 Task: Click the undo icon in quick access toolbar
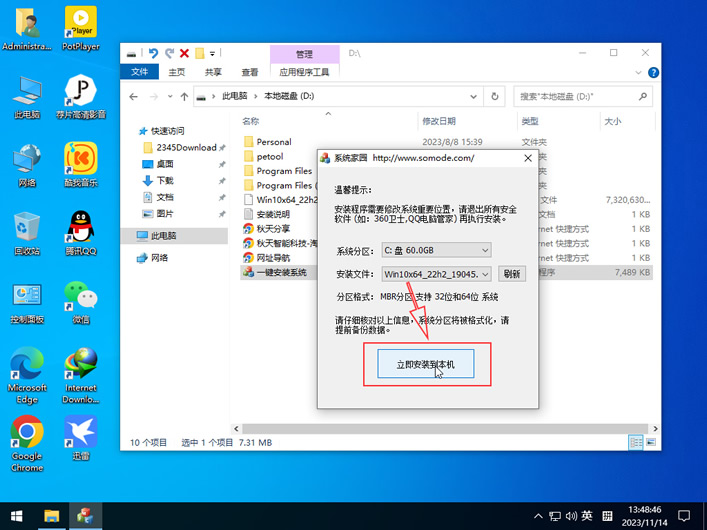click(x=153, y=53)
